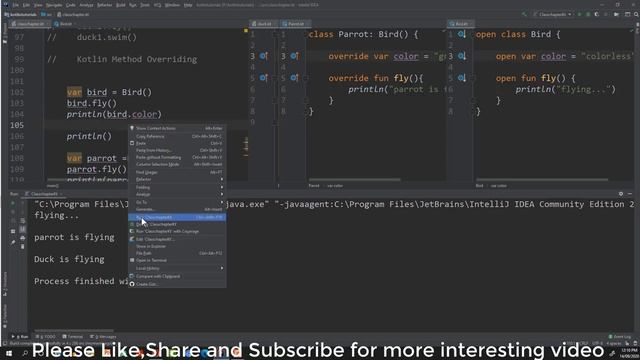Choose Show Context Actions in context menu

(x=177, y=128)
